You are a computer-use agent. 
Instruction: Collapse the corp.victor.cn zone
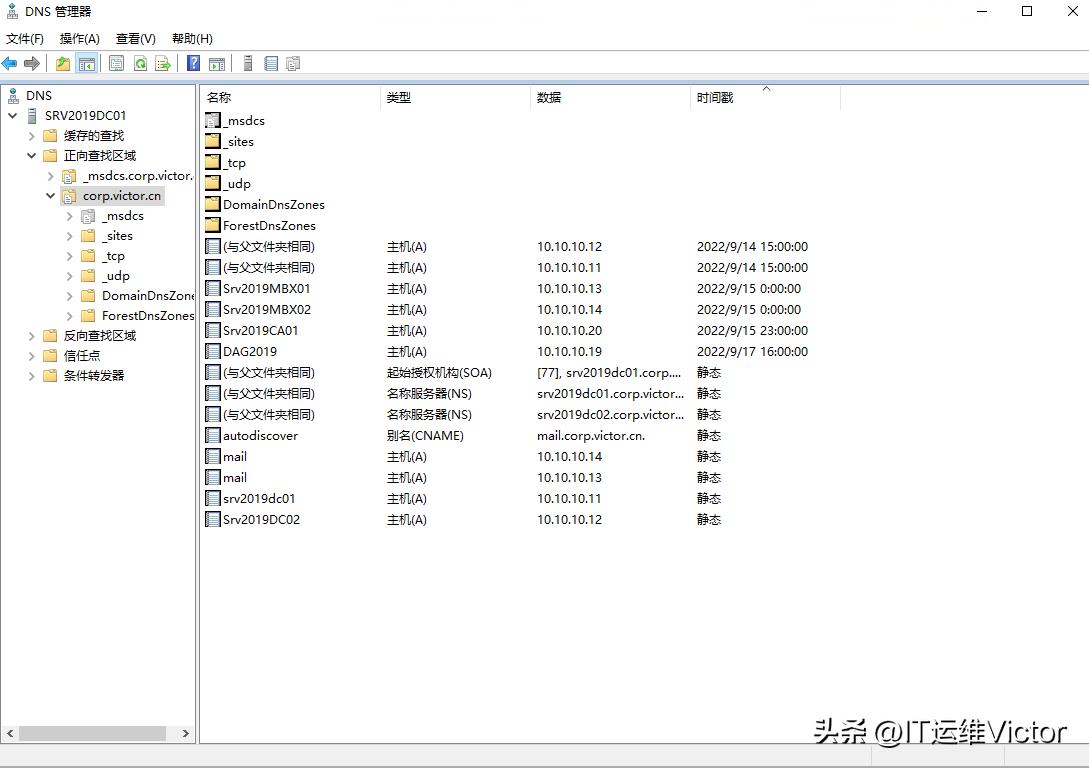coord(50,195)
